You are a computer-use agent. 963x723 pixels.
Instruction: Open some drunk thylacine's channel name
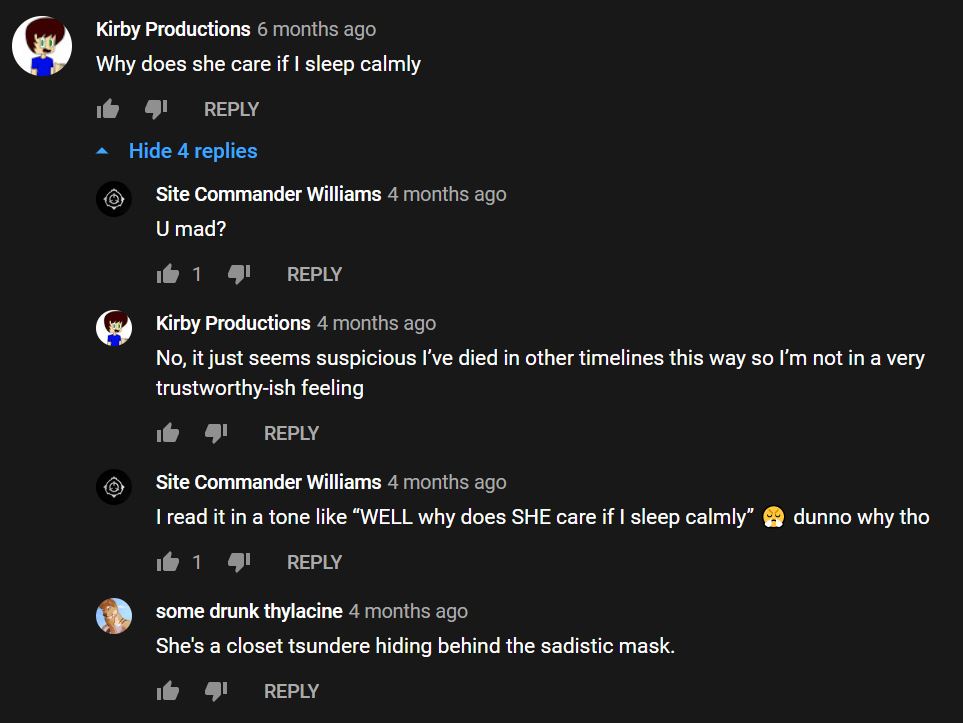[x=249, y=611]
